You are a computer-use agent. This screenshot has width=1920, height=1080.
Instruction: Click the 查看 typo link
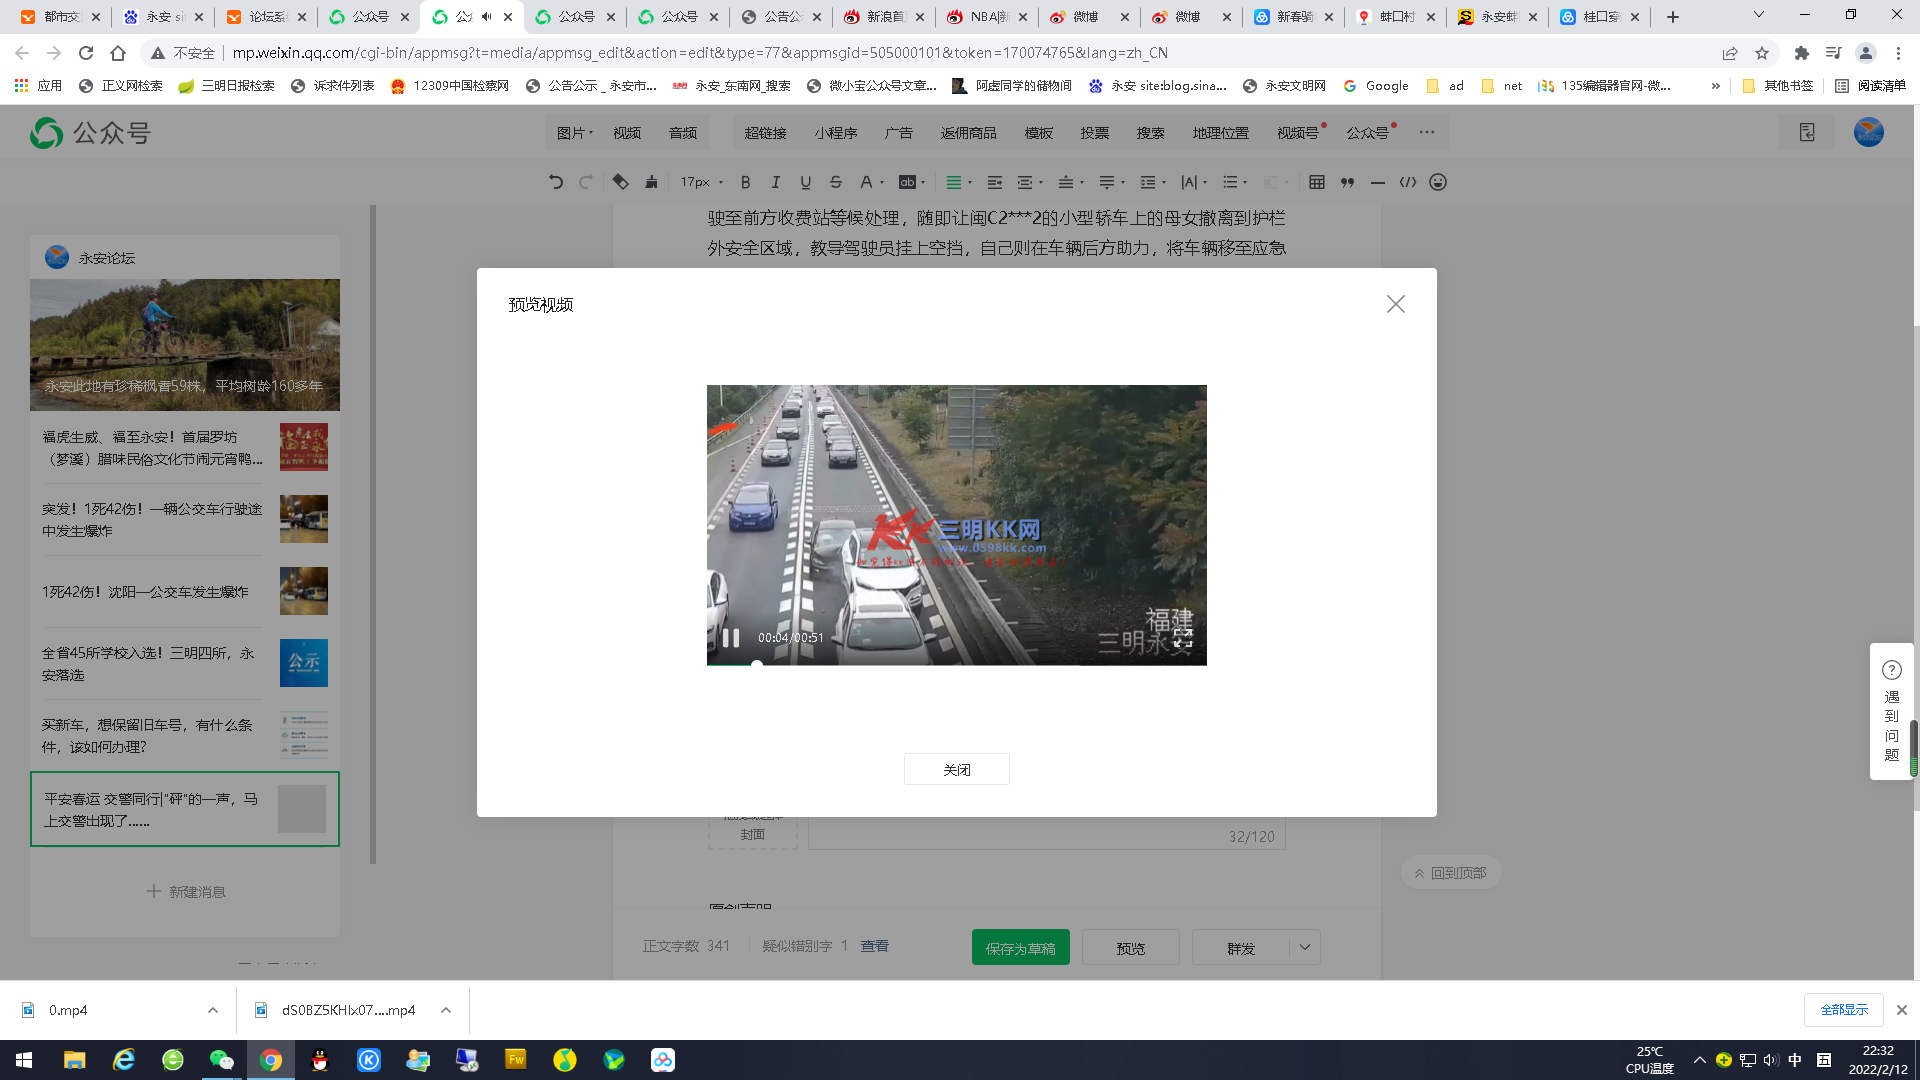point(875,946)
